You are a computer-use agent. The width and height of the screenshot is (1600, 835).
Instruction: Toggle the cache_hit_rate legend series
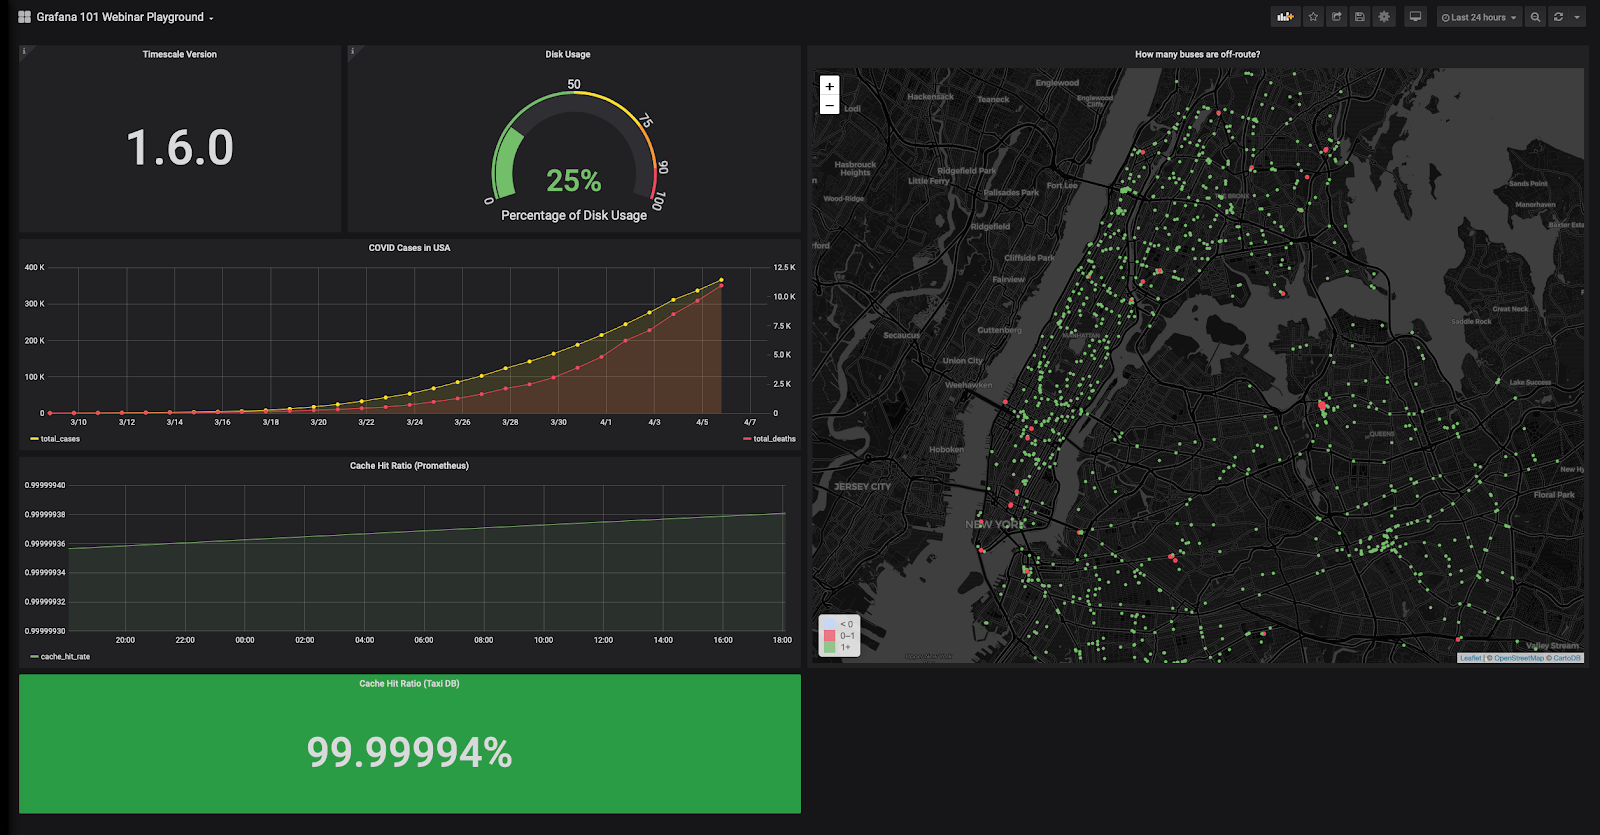65,657
